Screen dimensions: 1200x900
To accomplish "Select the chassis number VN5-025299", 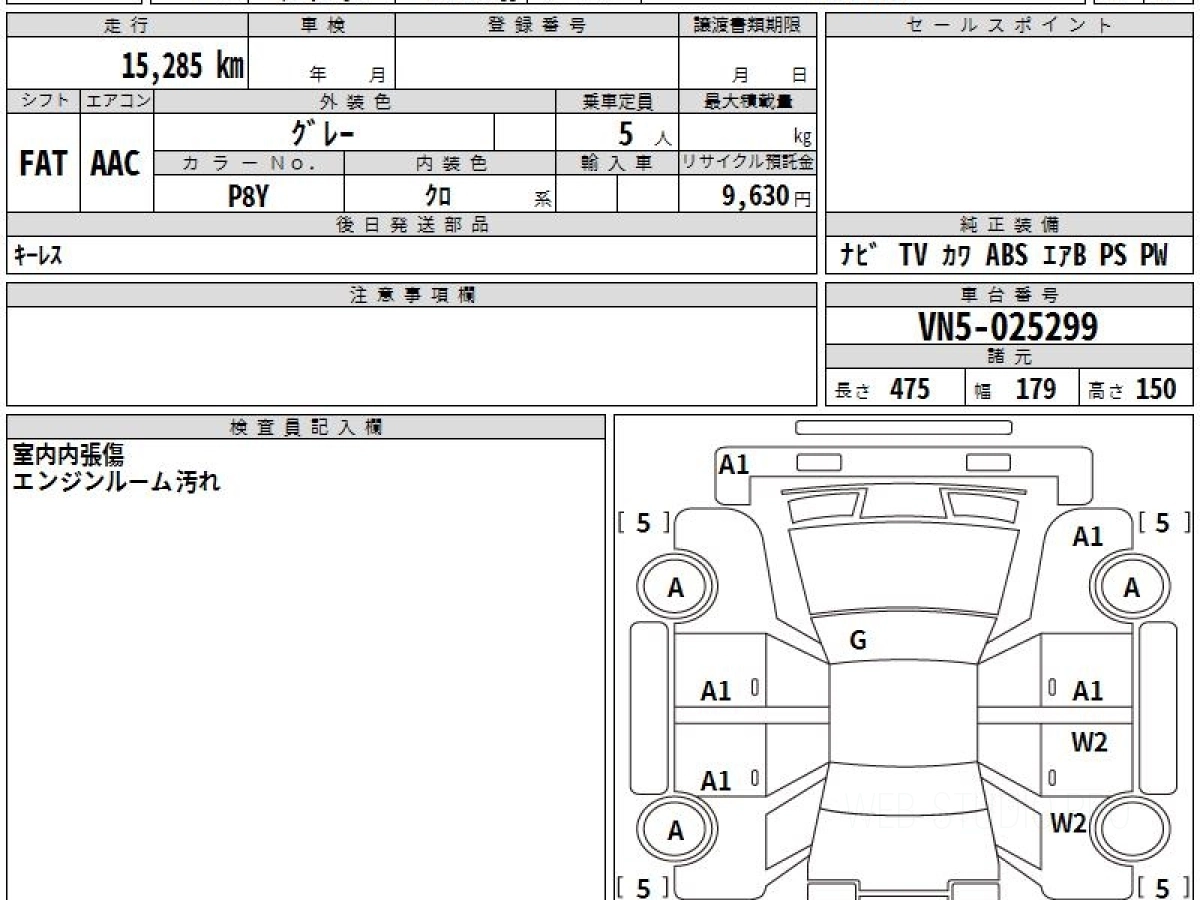I will tap(1008, 327).
